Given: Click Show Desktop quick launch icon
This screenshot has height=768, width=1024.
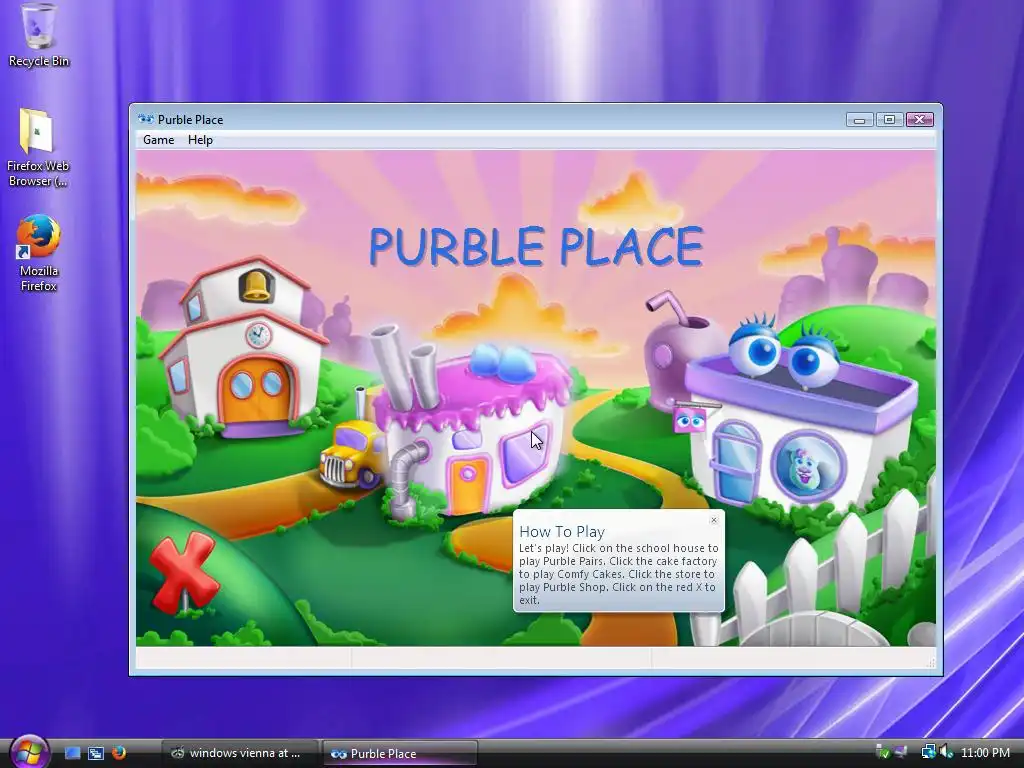Looking at the screenshot, I should 72,753.
